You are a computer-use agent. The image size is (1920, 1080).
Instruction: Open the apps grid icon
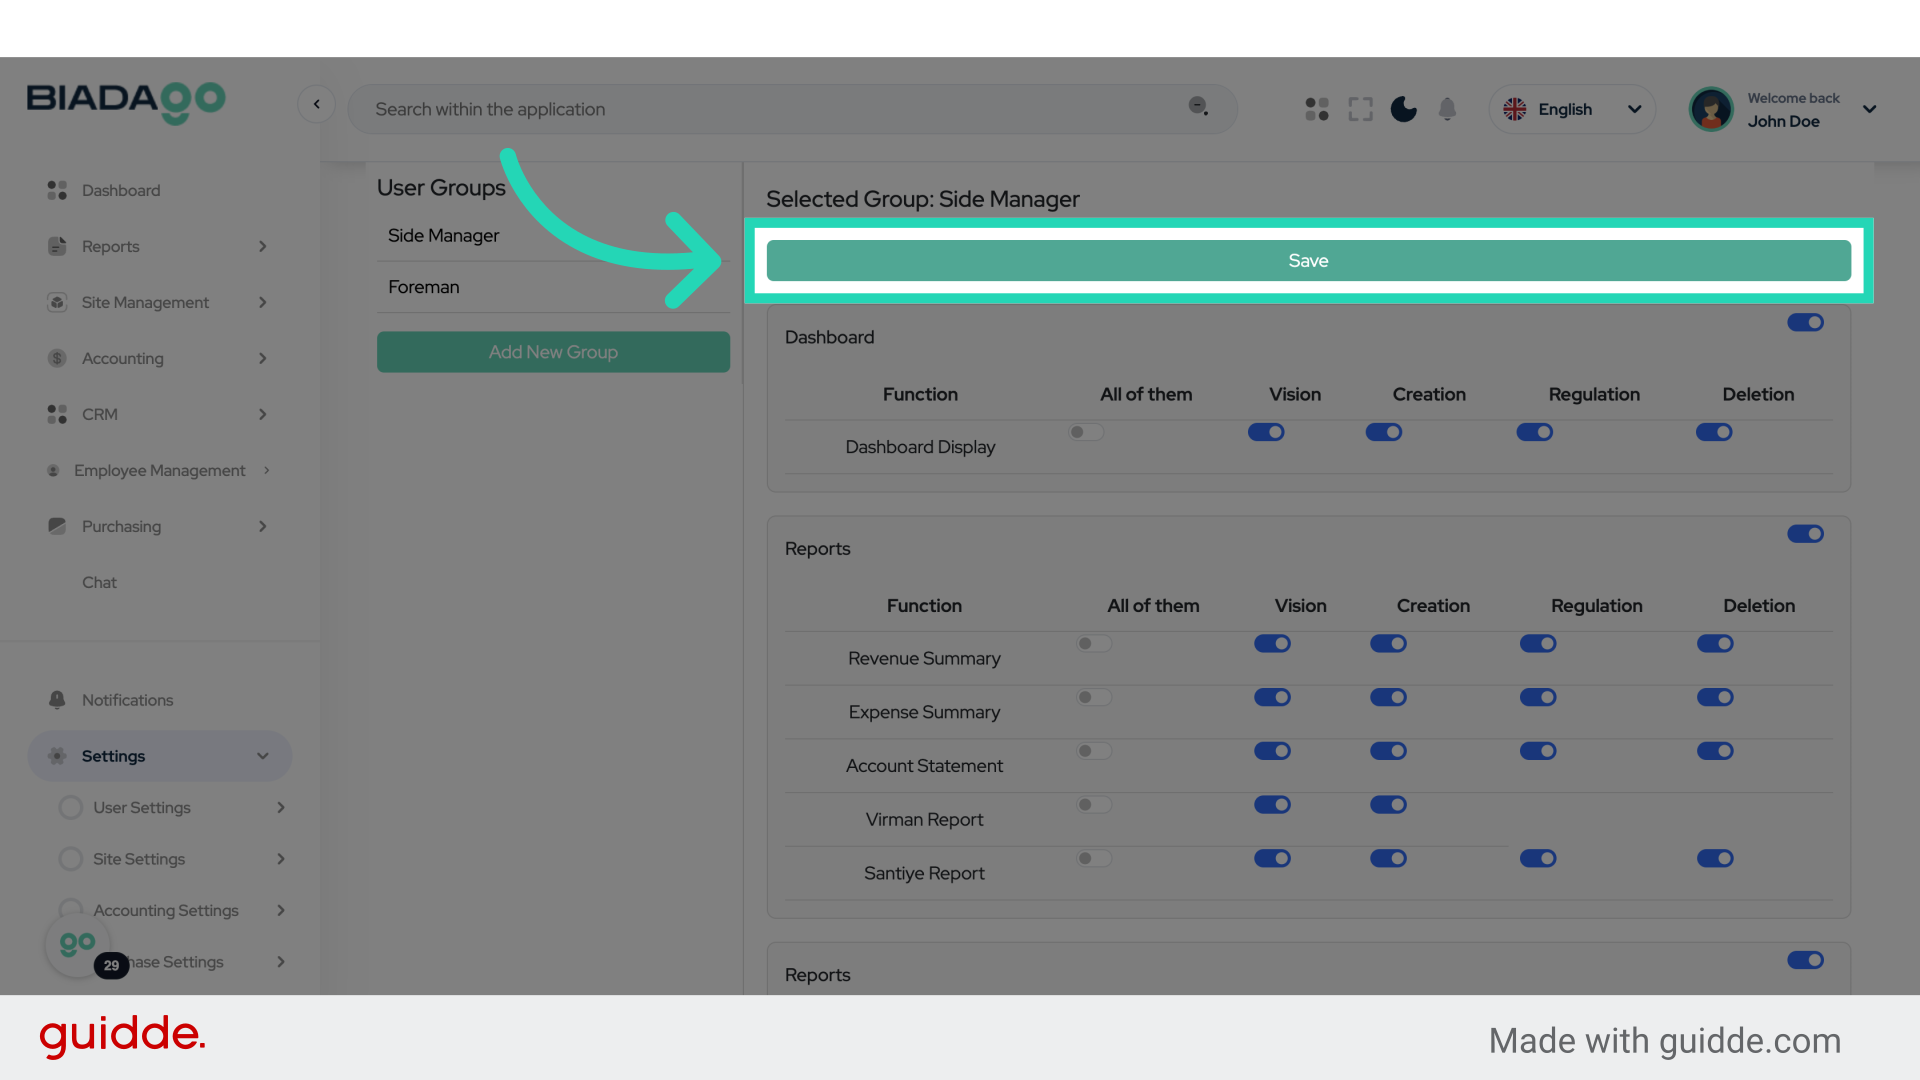click(1317, 109)
